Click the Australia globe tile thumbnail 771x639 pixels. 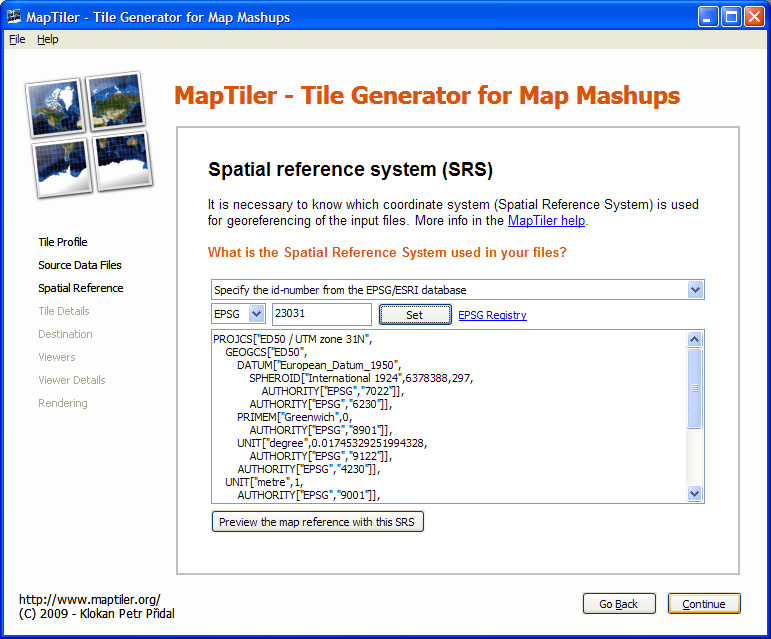(x=123, y=161)
